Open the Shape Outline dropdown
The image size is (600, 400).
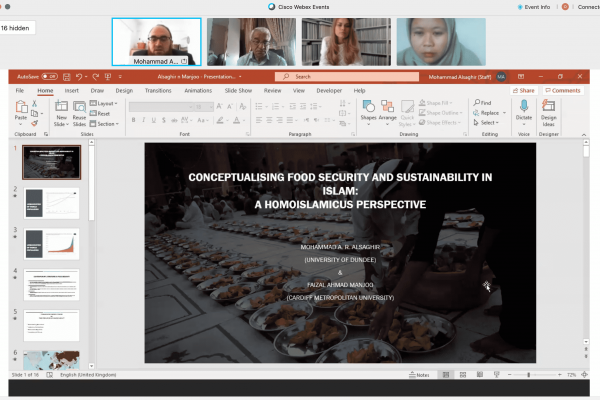pyautogui.click(x=440, y=113)
